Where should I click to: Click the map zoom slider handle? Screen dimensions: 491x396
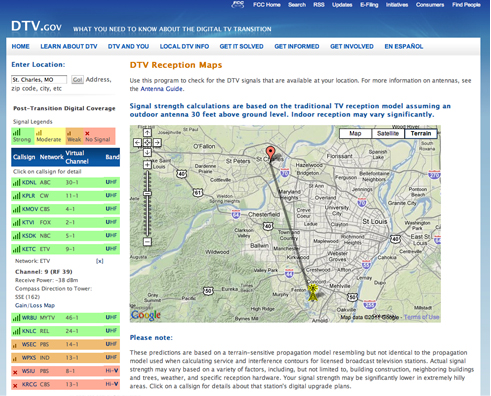(x=147, y=193)
